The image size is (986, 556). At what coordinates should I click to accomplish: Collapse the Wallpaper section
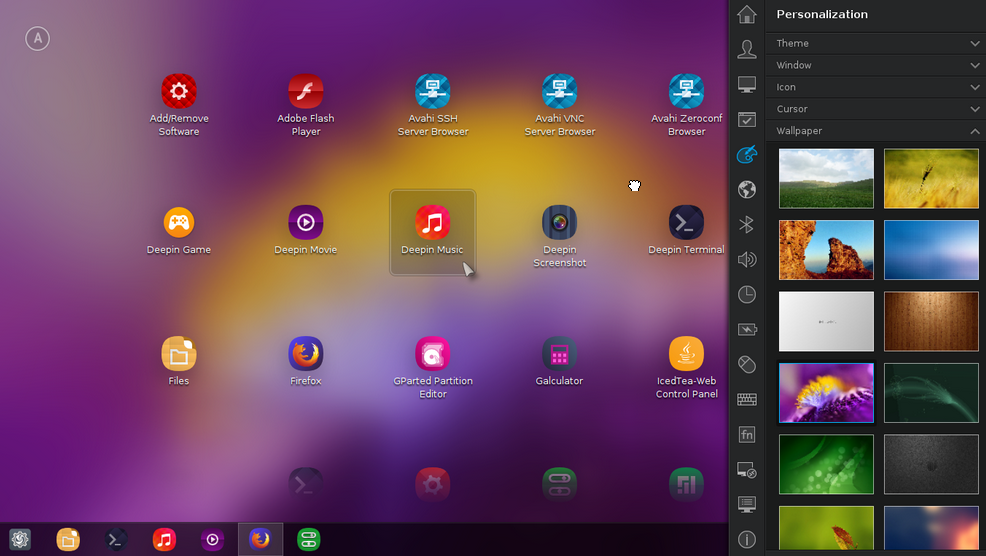[875, 131]
